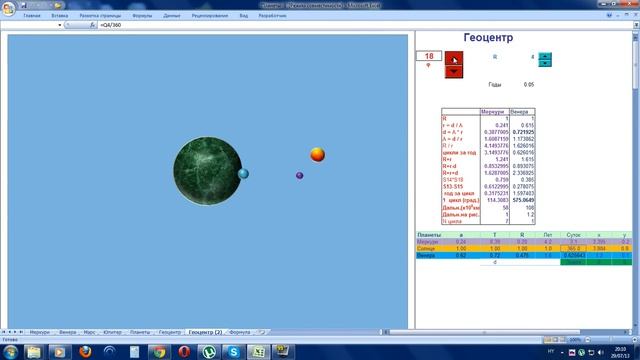Click the Меркурий column header in the table
This screenshot has width=640, height=360.
(x=495, y=111)
